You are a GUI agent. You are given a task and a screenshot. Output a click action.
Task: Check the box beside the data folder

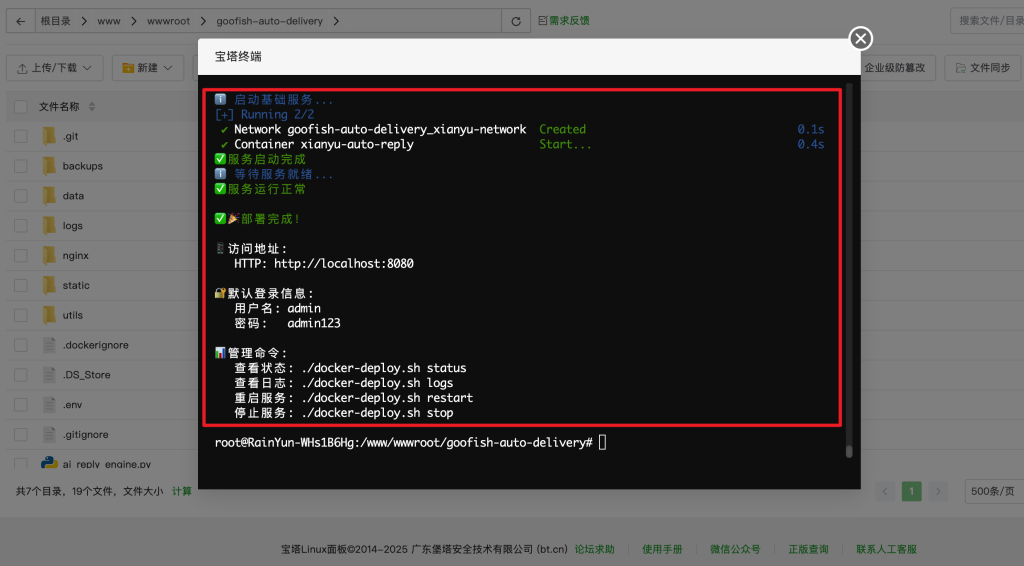pos(21,196)
